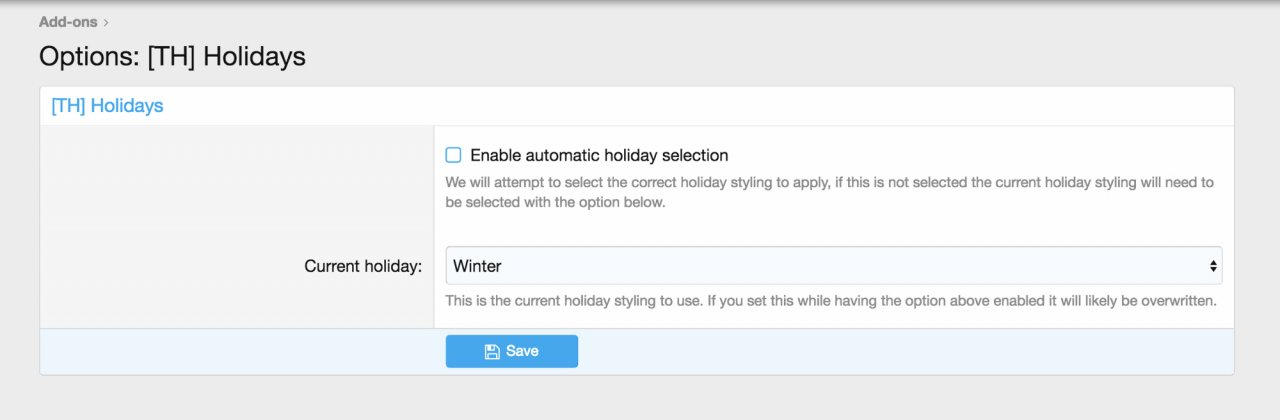Click the 'Enable automatic holiday selection' label text

pyautogui.click(x=598, y=155)
